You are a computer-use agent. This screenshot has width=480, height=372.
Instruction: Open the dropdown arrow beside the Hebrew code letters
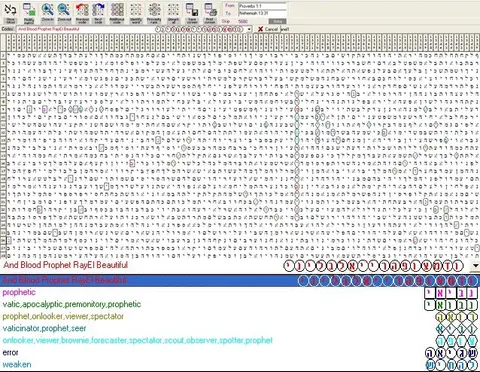coord(476,266)
